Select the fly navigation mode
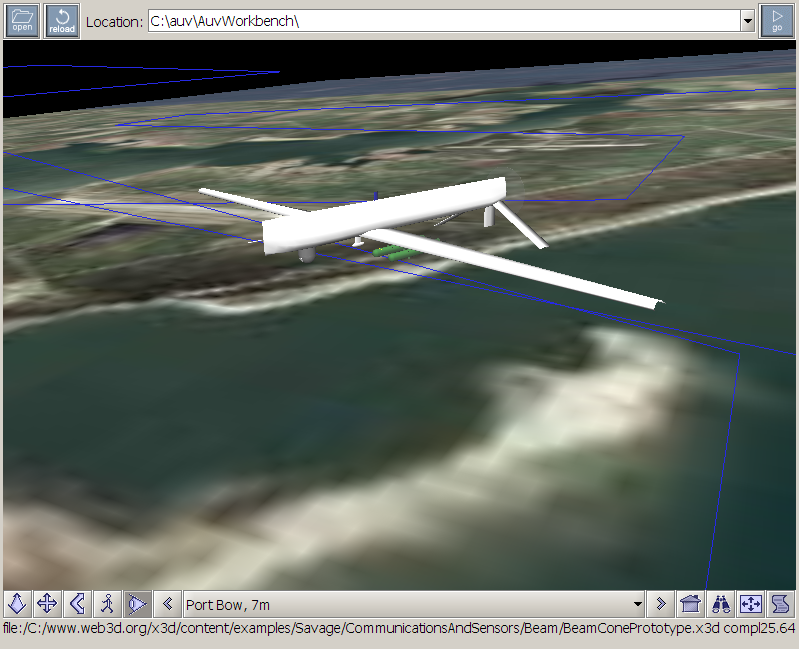799x649 pixels. [18, 604]
